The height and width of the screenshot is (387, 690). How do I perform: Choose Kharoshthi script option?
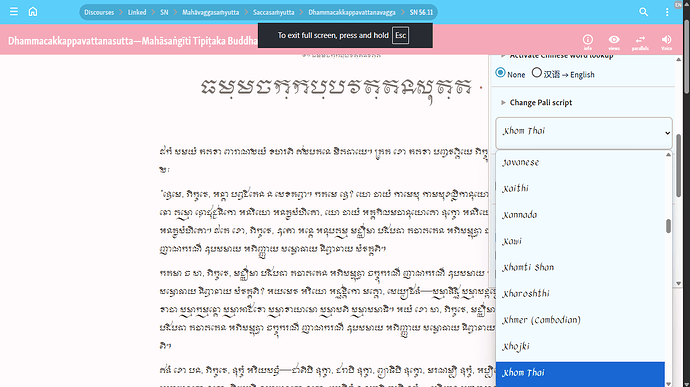(x=580, y=294)
